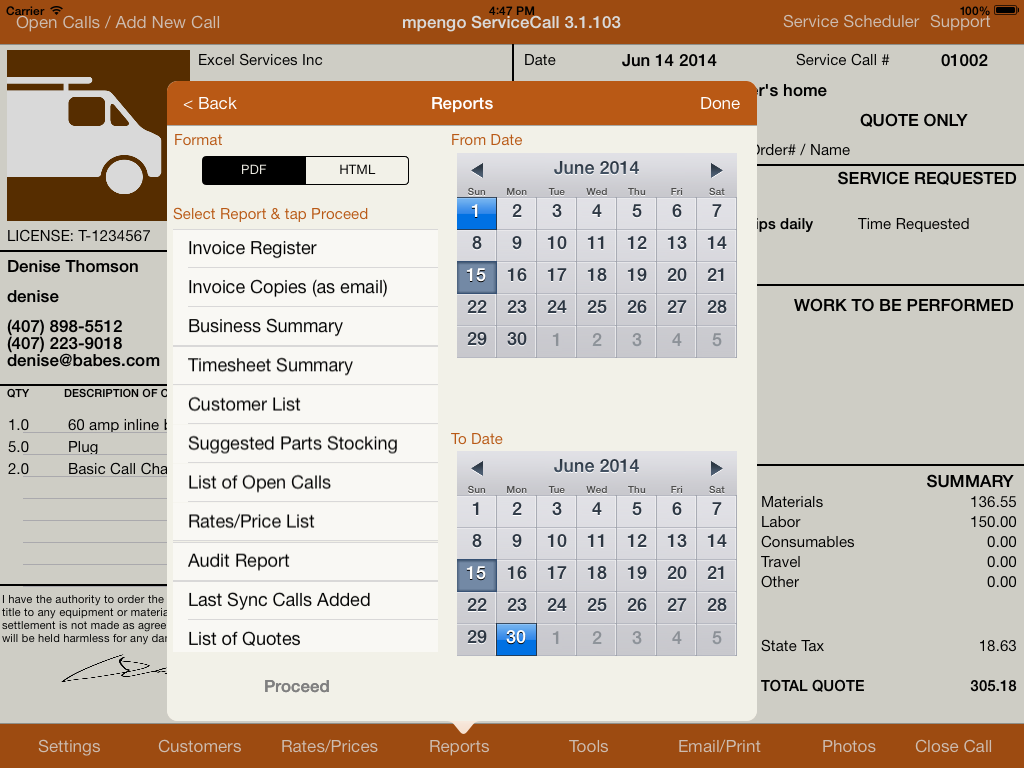The image size is (1024, 768).
Task: Tap the Proceed button
Action: [x=297, y=686]
